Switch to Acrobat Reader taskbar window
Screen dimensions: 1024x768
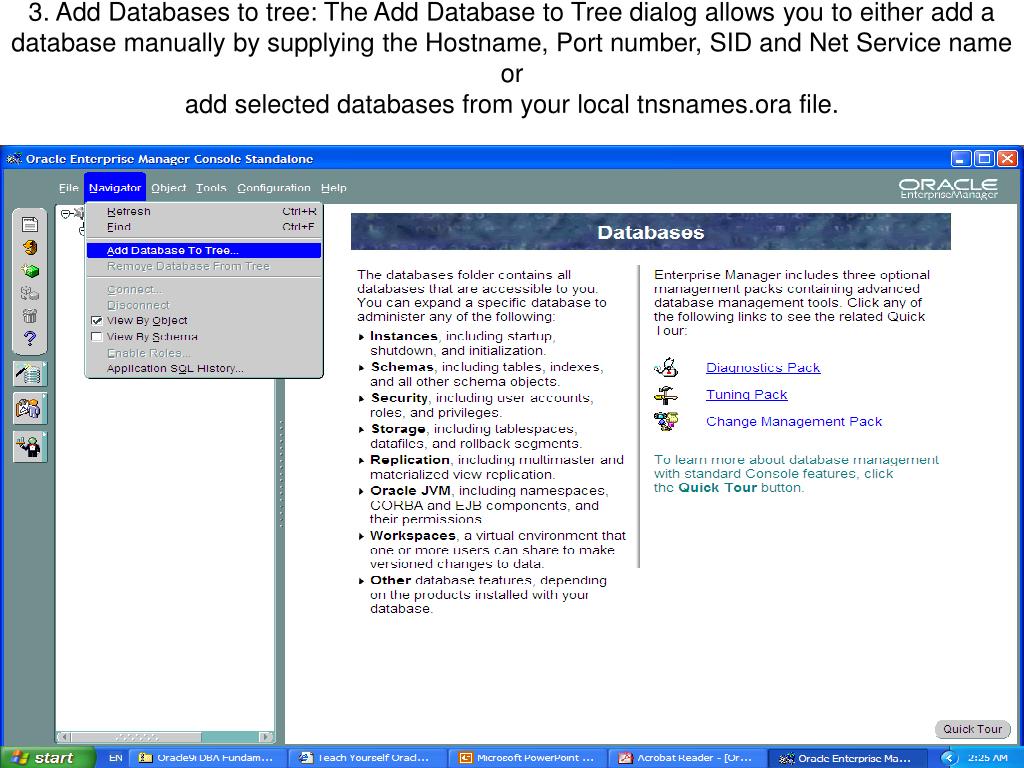click(x=686, y=758)
